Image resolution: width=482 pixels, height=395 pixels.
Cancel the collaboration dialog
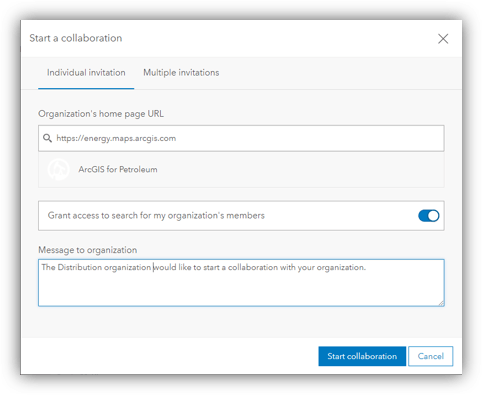431,356
